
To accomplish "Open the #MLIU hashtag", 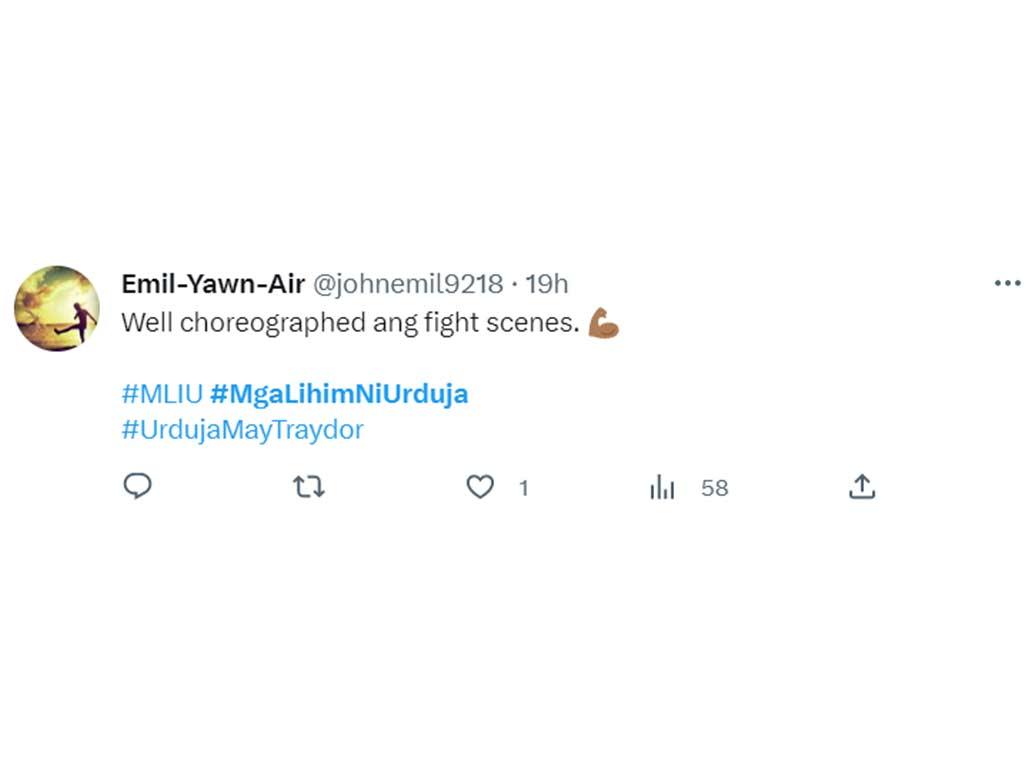I will pos(162,394).
